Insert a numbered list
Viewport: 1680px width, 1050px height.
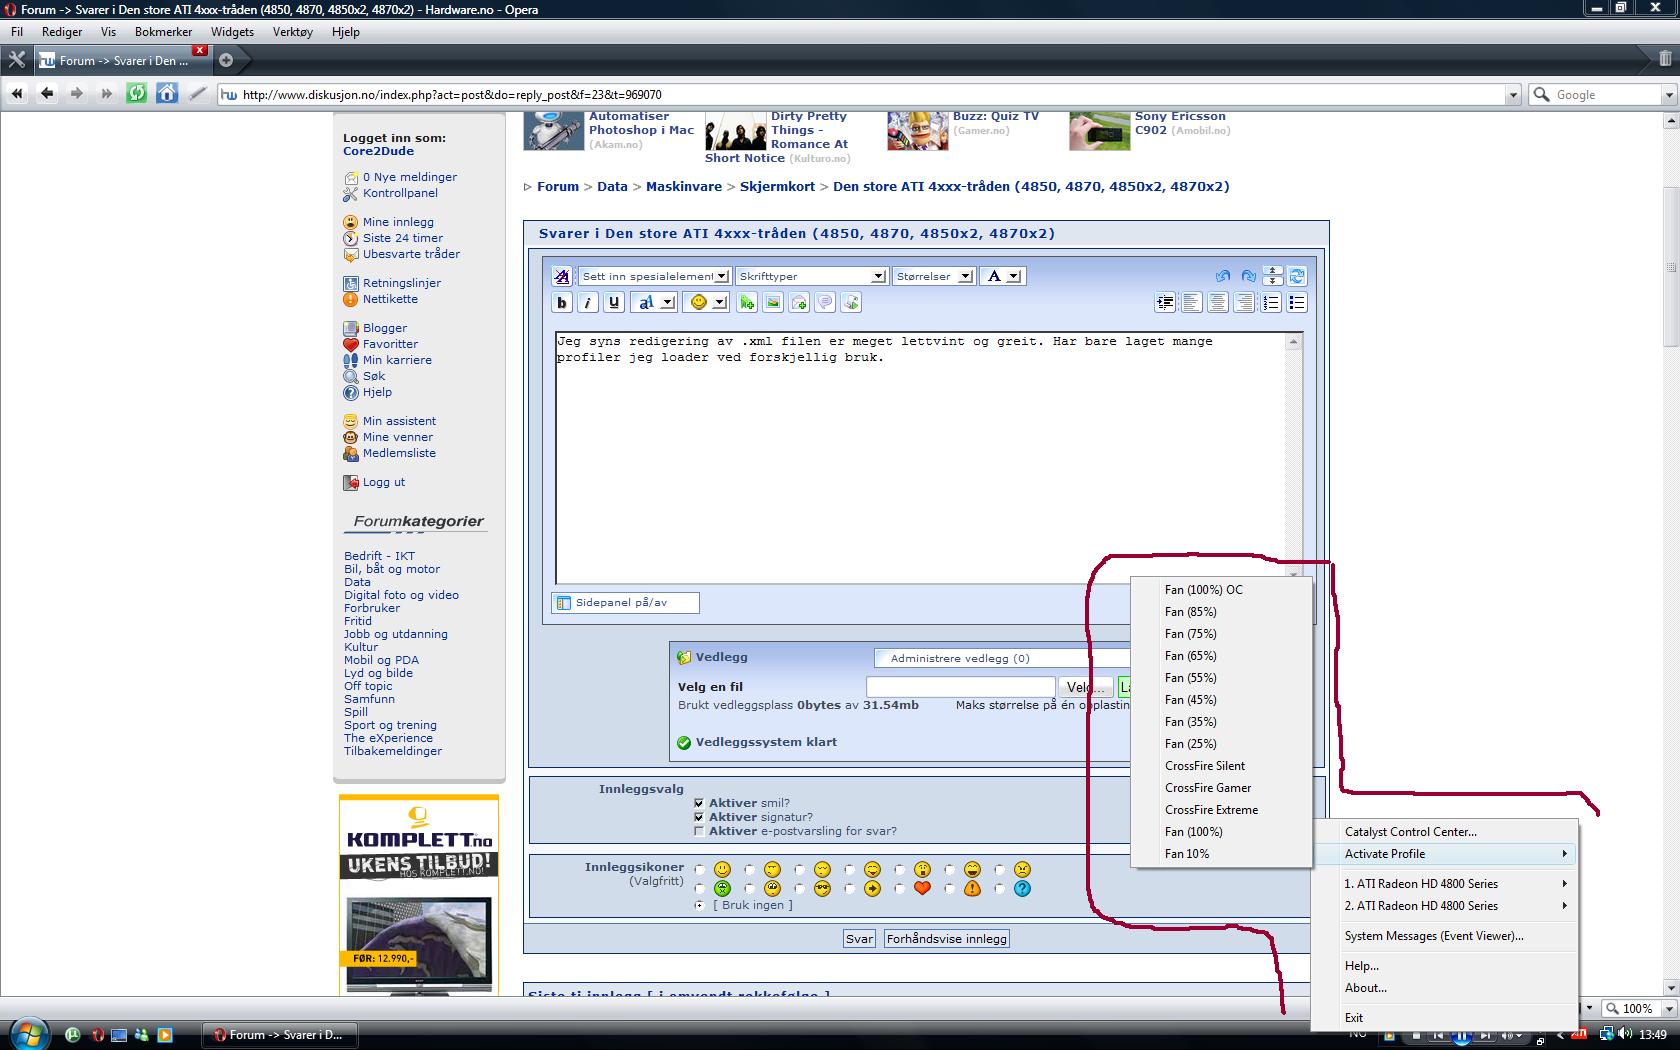pos(1271,303)
